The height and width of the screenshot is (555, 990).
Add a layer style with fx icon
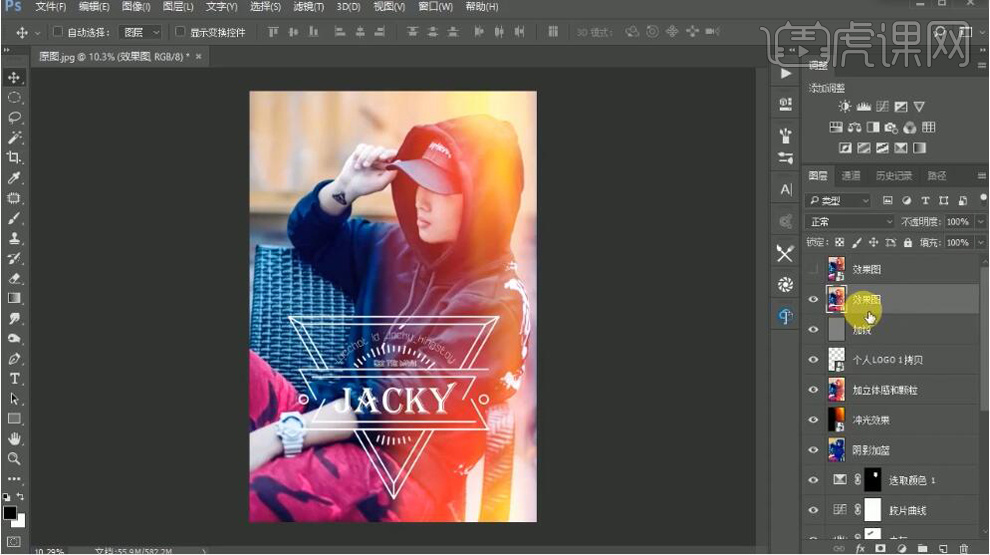[859, 549]
